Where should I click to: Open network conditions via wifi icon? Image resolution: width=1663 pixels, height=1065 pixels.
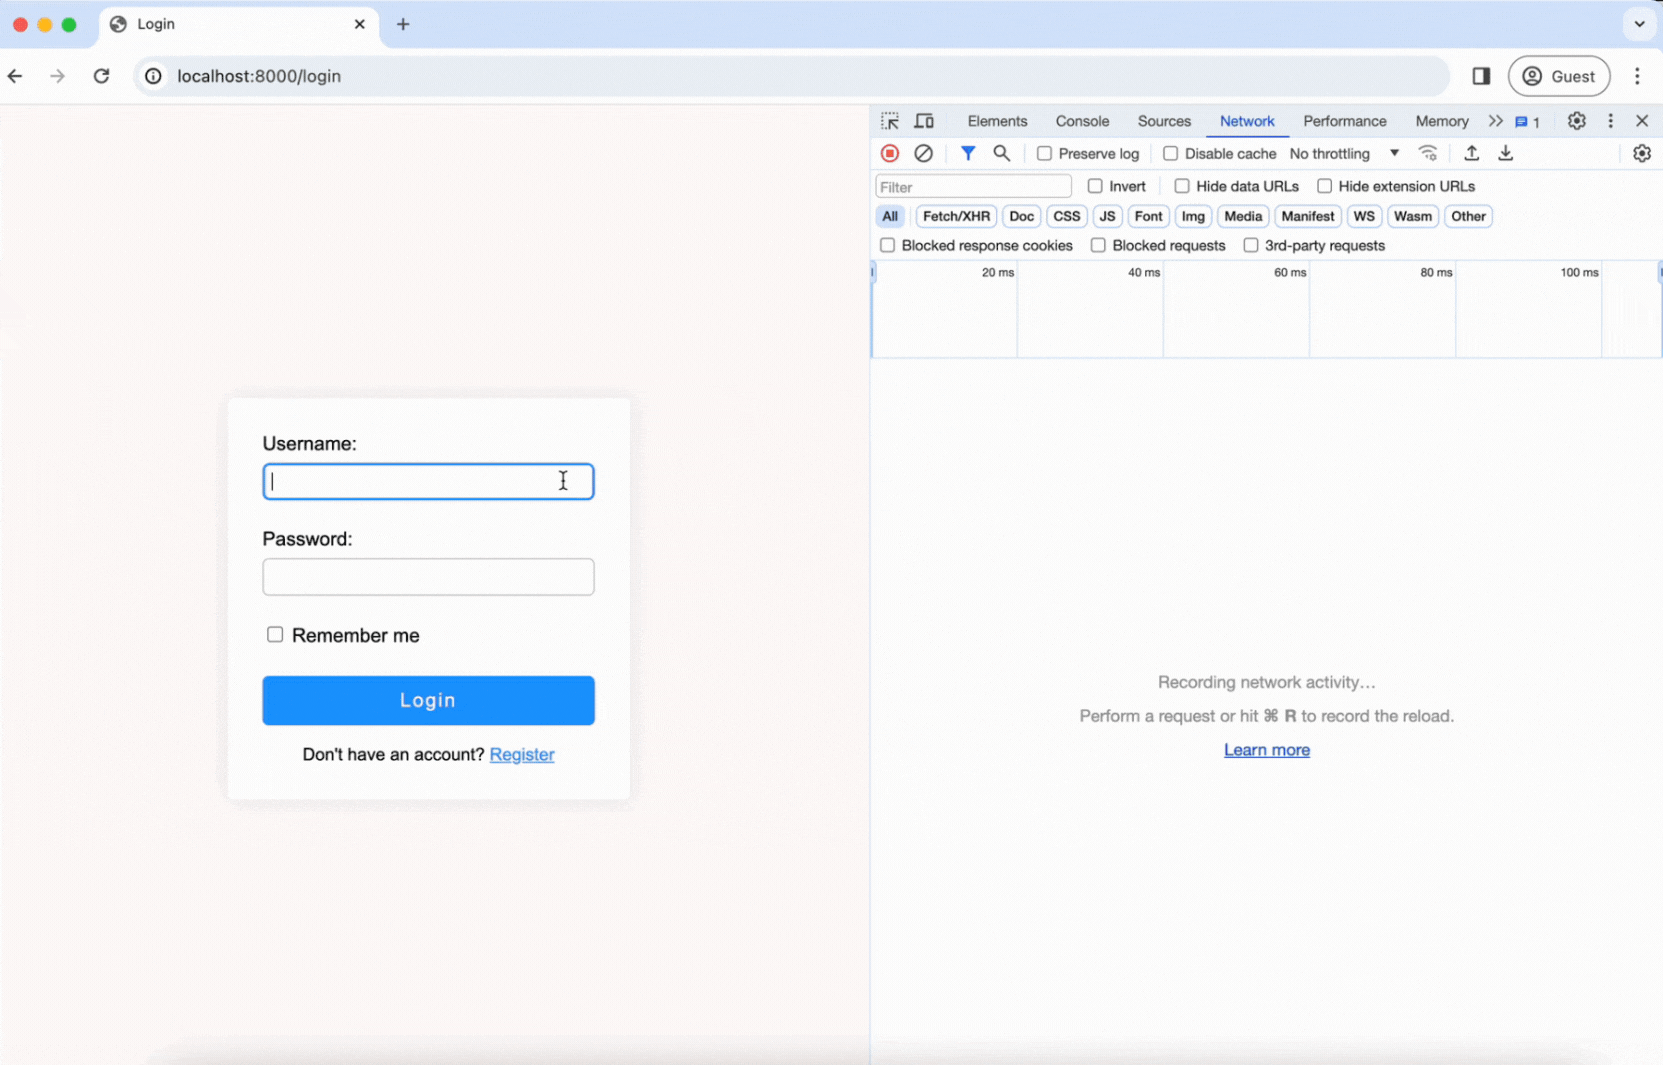(1429, 153)
